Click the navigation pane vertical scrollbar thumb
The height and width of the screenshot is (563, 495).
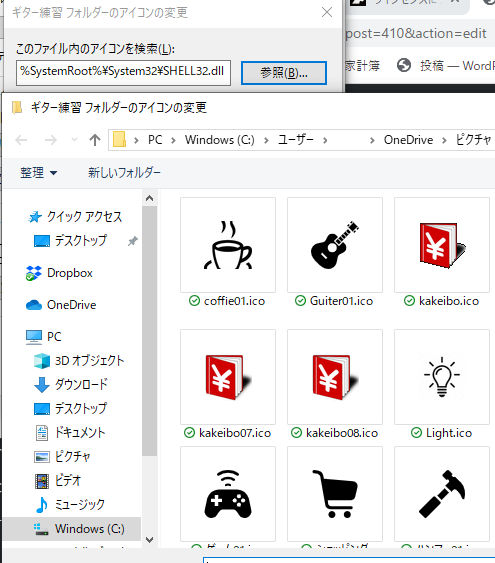pos(150,331)
